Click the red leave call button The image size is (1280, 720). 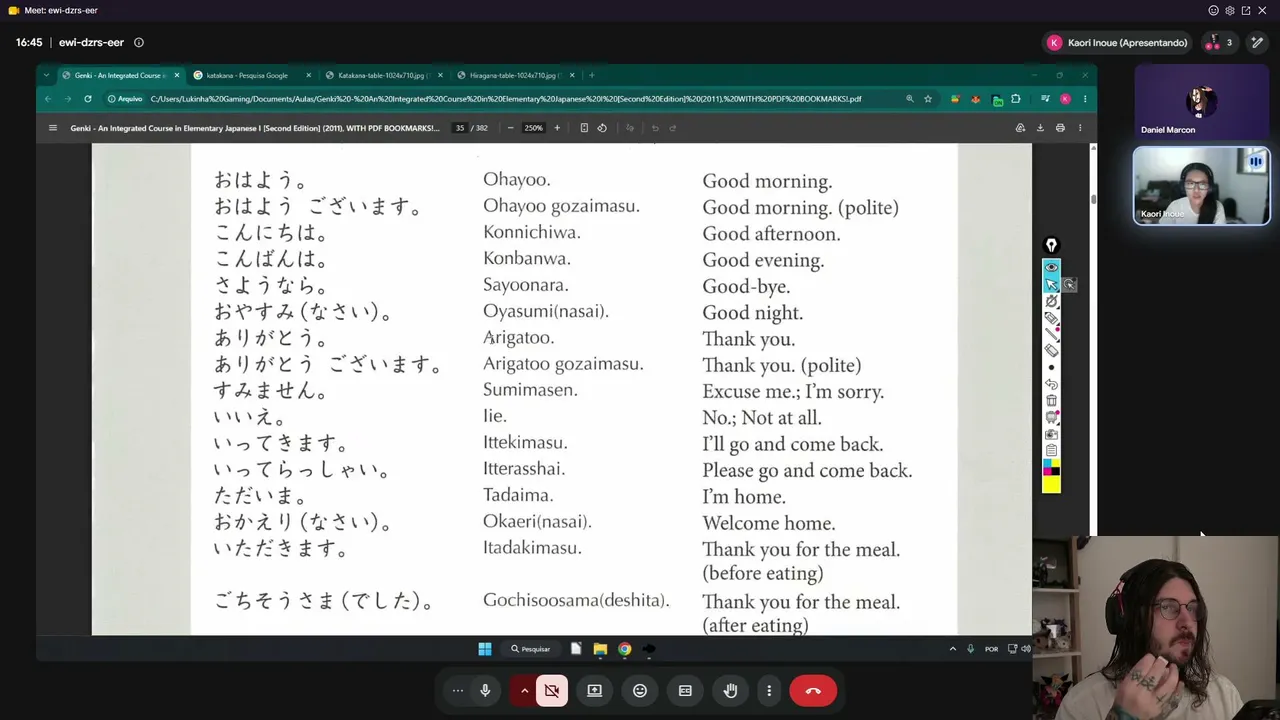813,690
